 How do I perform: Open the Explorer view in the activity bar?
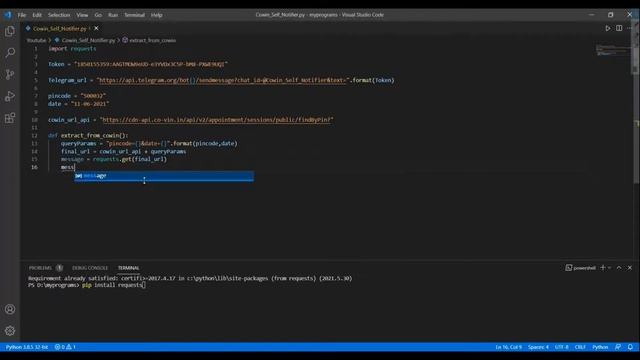pos(10,31)
